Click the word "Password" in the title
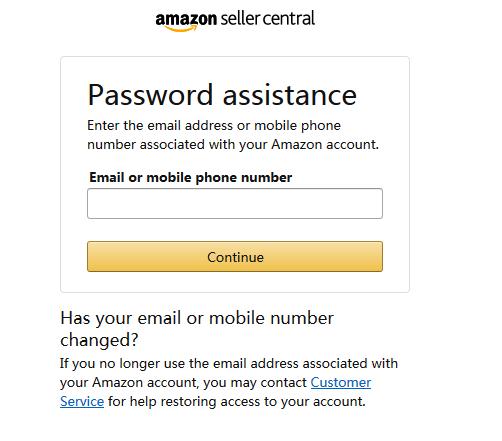This screenshot has width=502, height=441. click(150, 95)
